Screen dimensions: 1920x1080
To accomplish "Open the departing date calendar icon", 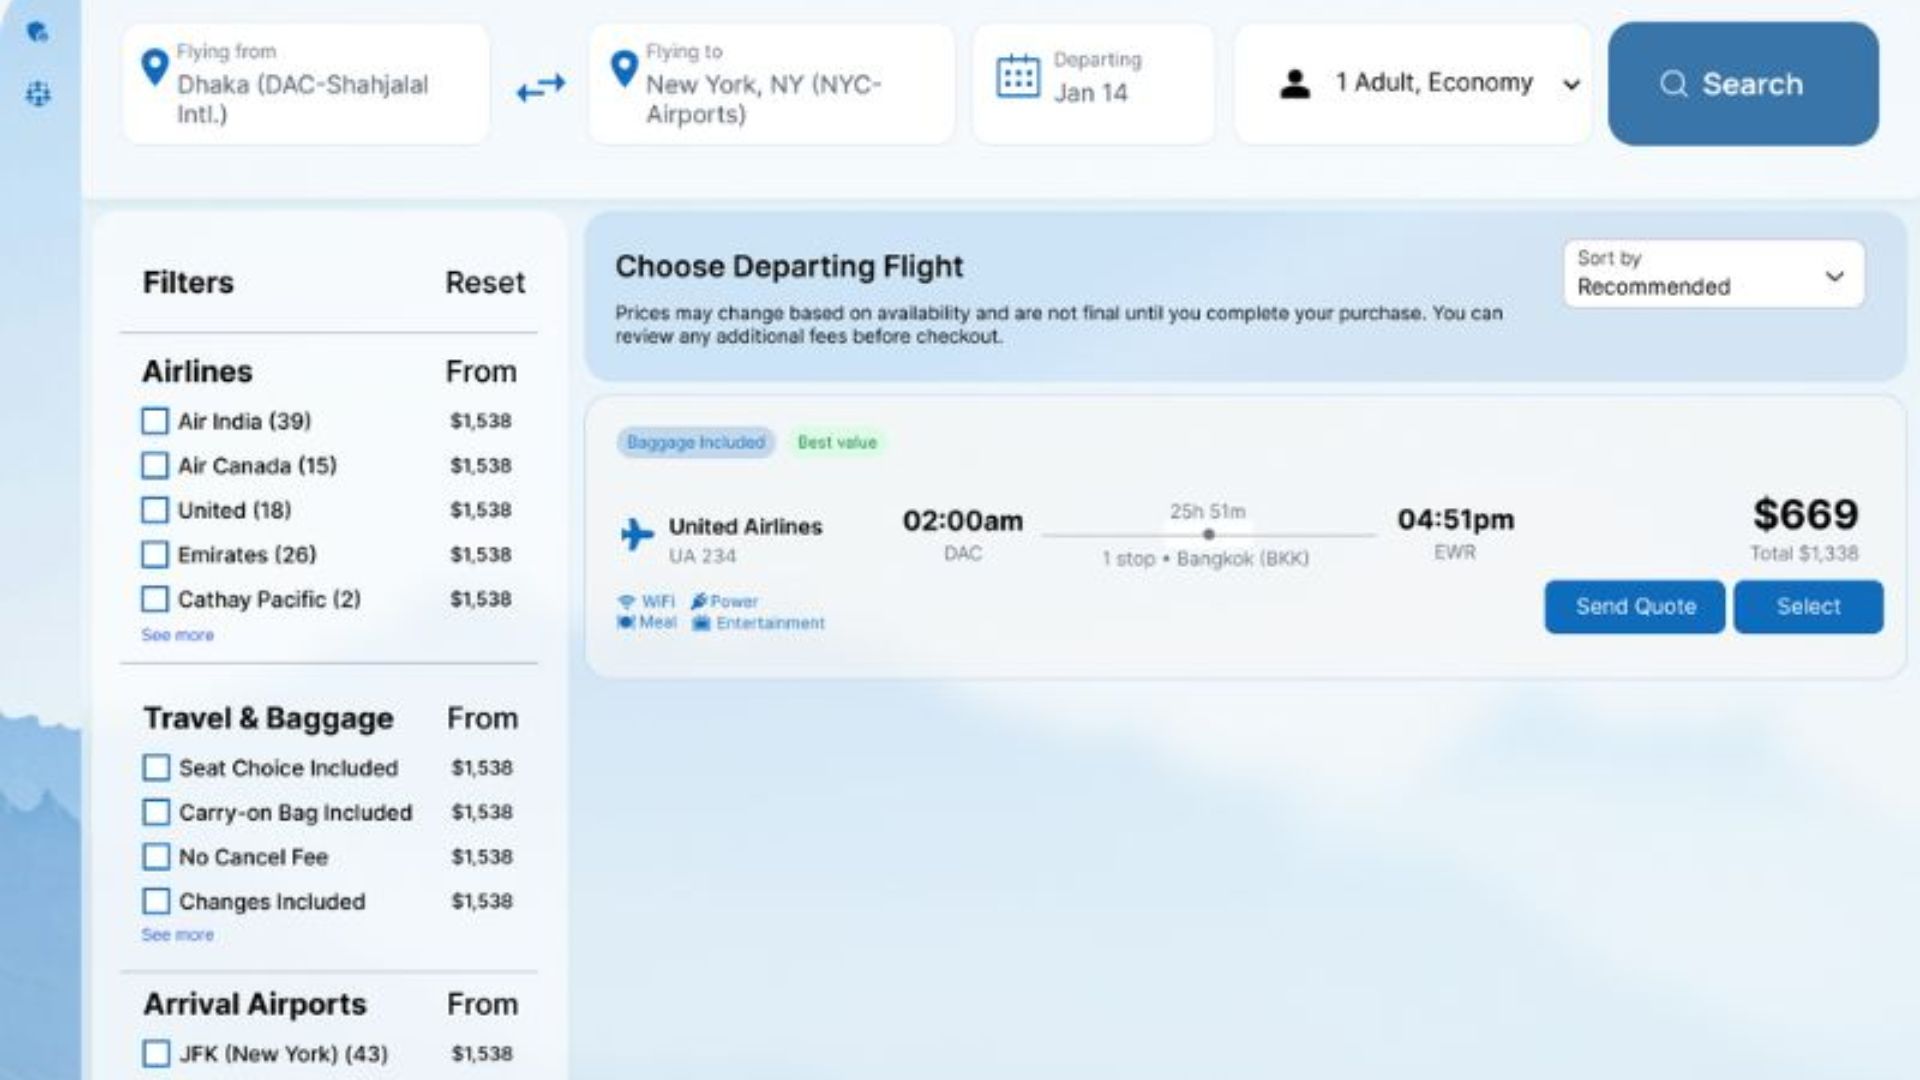I will click(x=1018, y=77).
